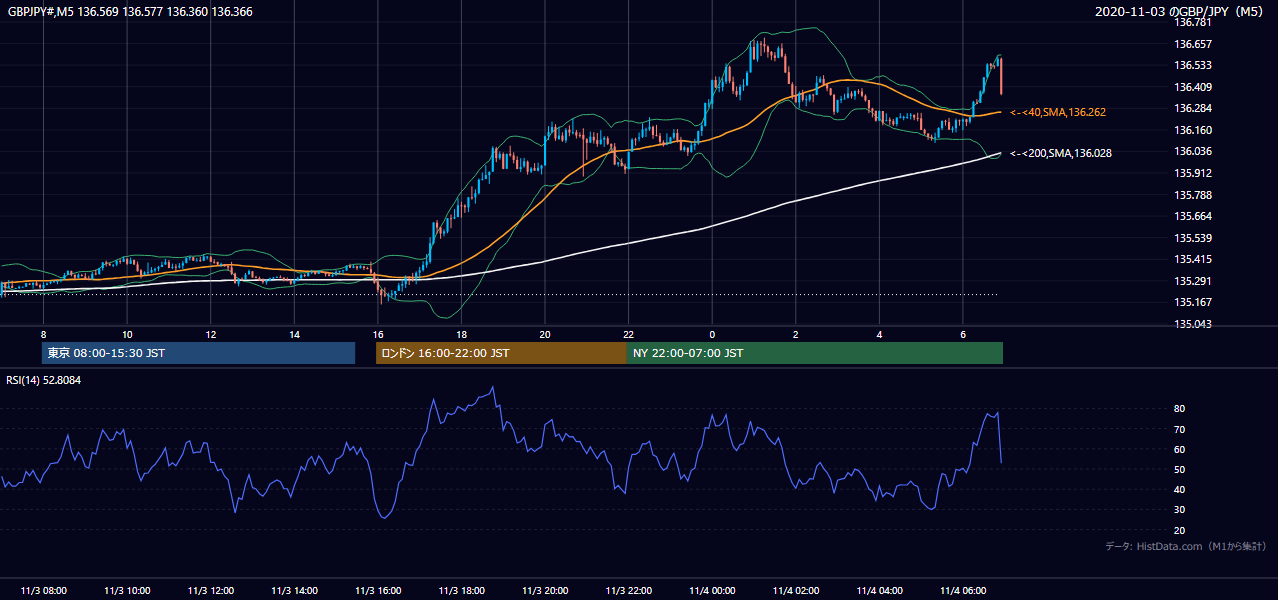
Task: Click price axis label 136.160
Action: pos(1194,130)
